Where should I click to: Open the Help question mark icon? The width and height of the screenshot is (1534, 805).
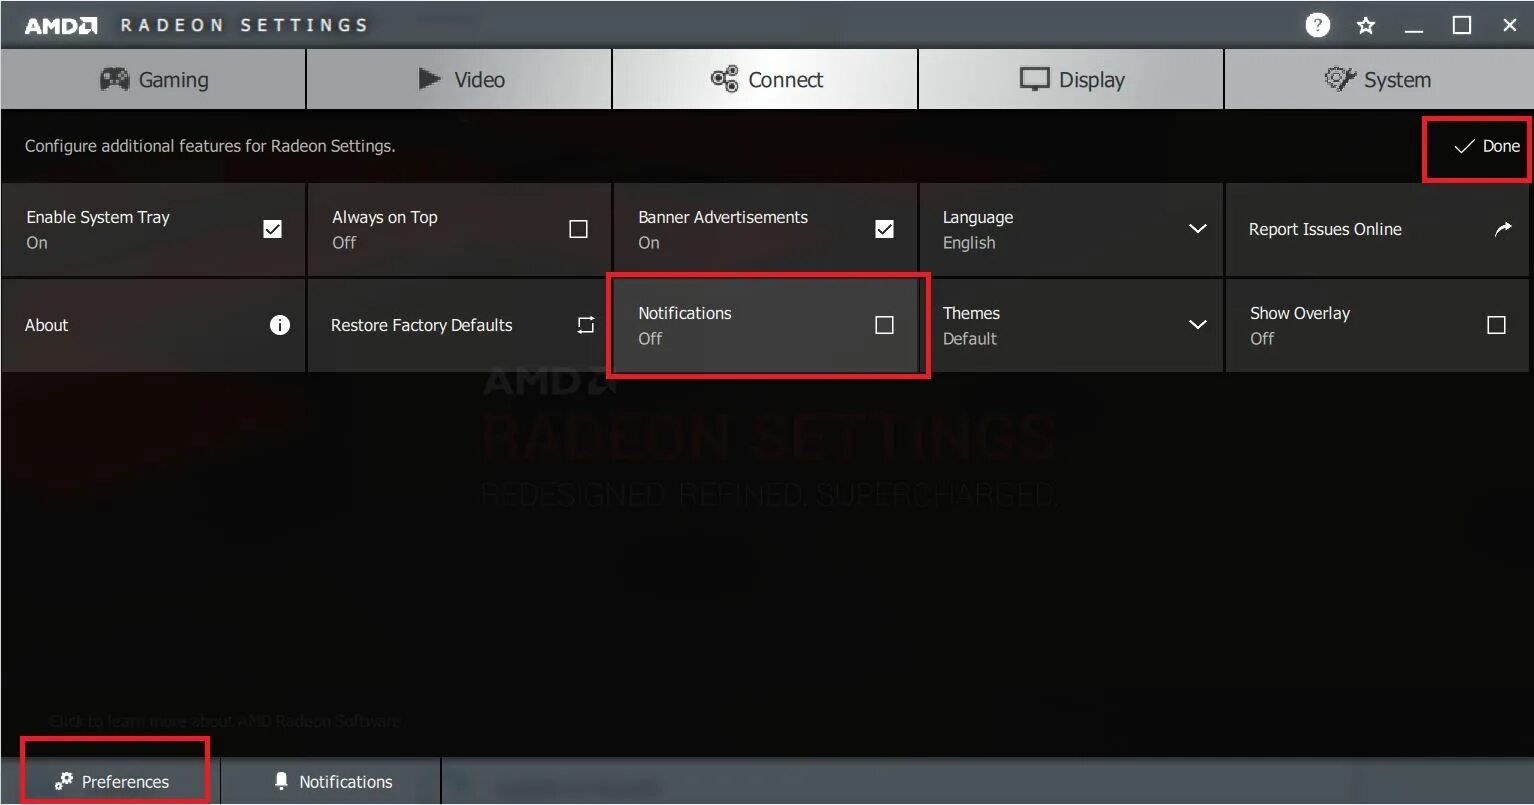click(1318, 25)
